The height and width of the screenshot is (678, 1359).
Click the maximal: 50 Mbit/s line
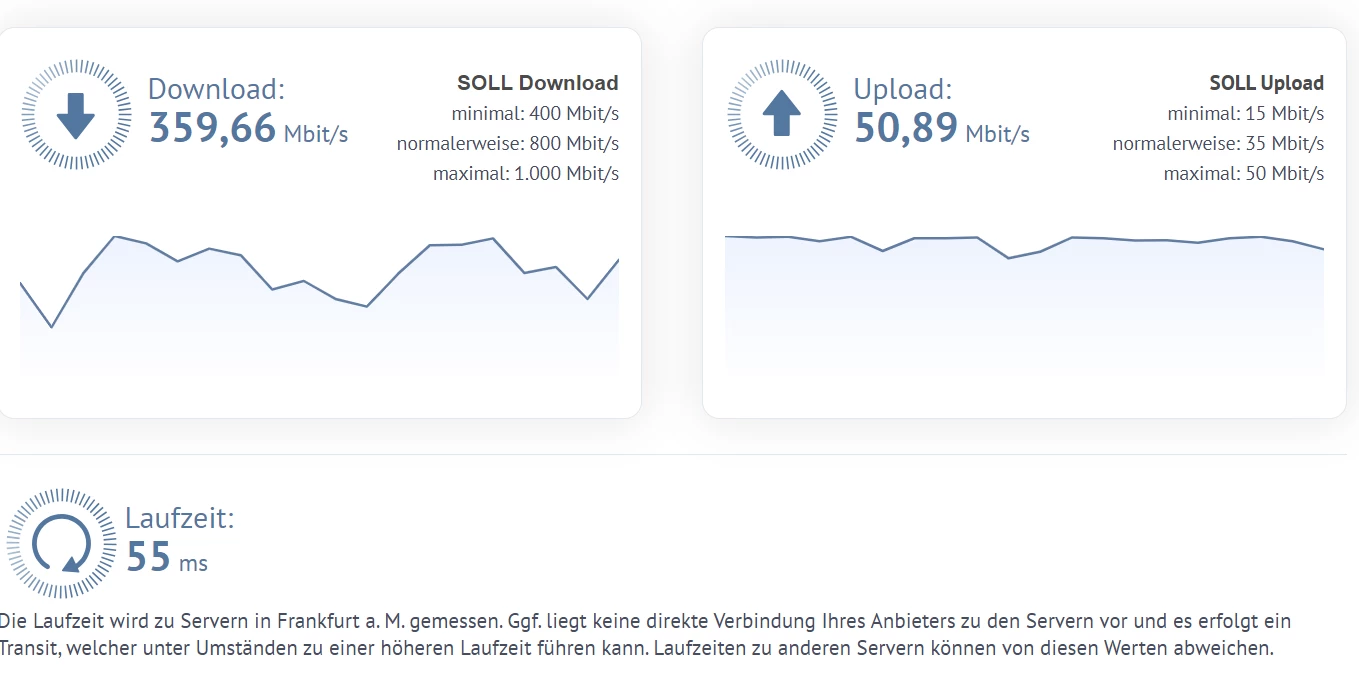[1244, 174]
